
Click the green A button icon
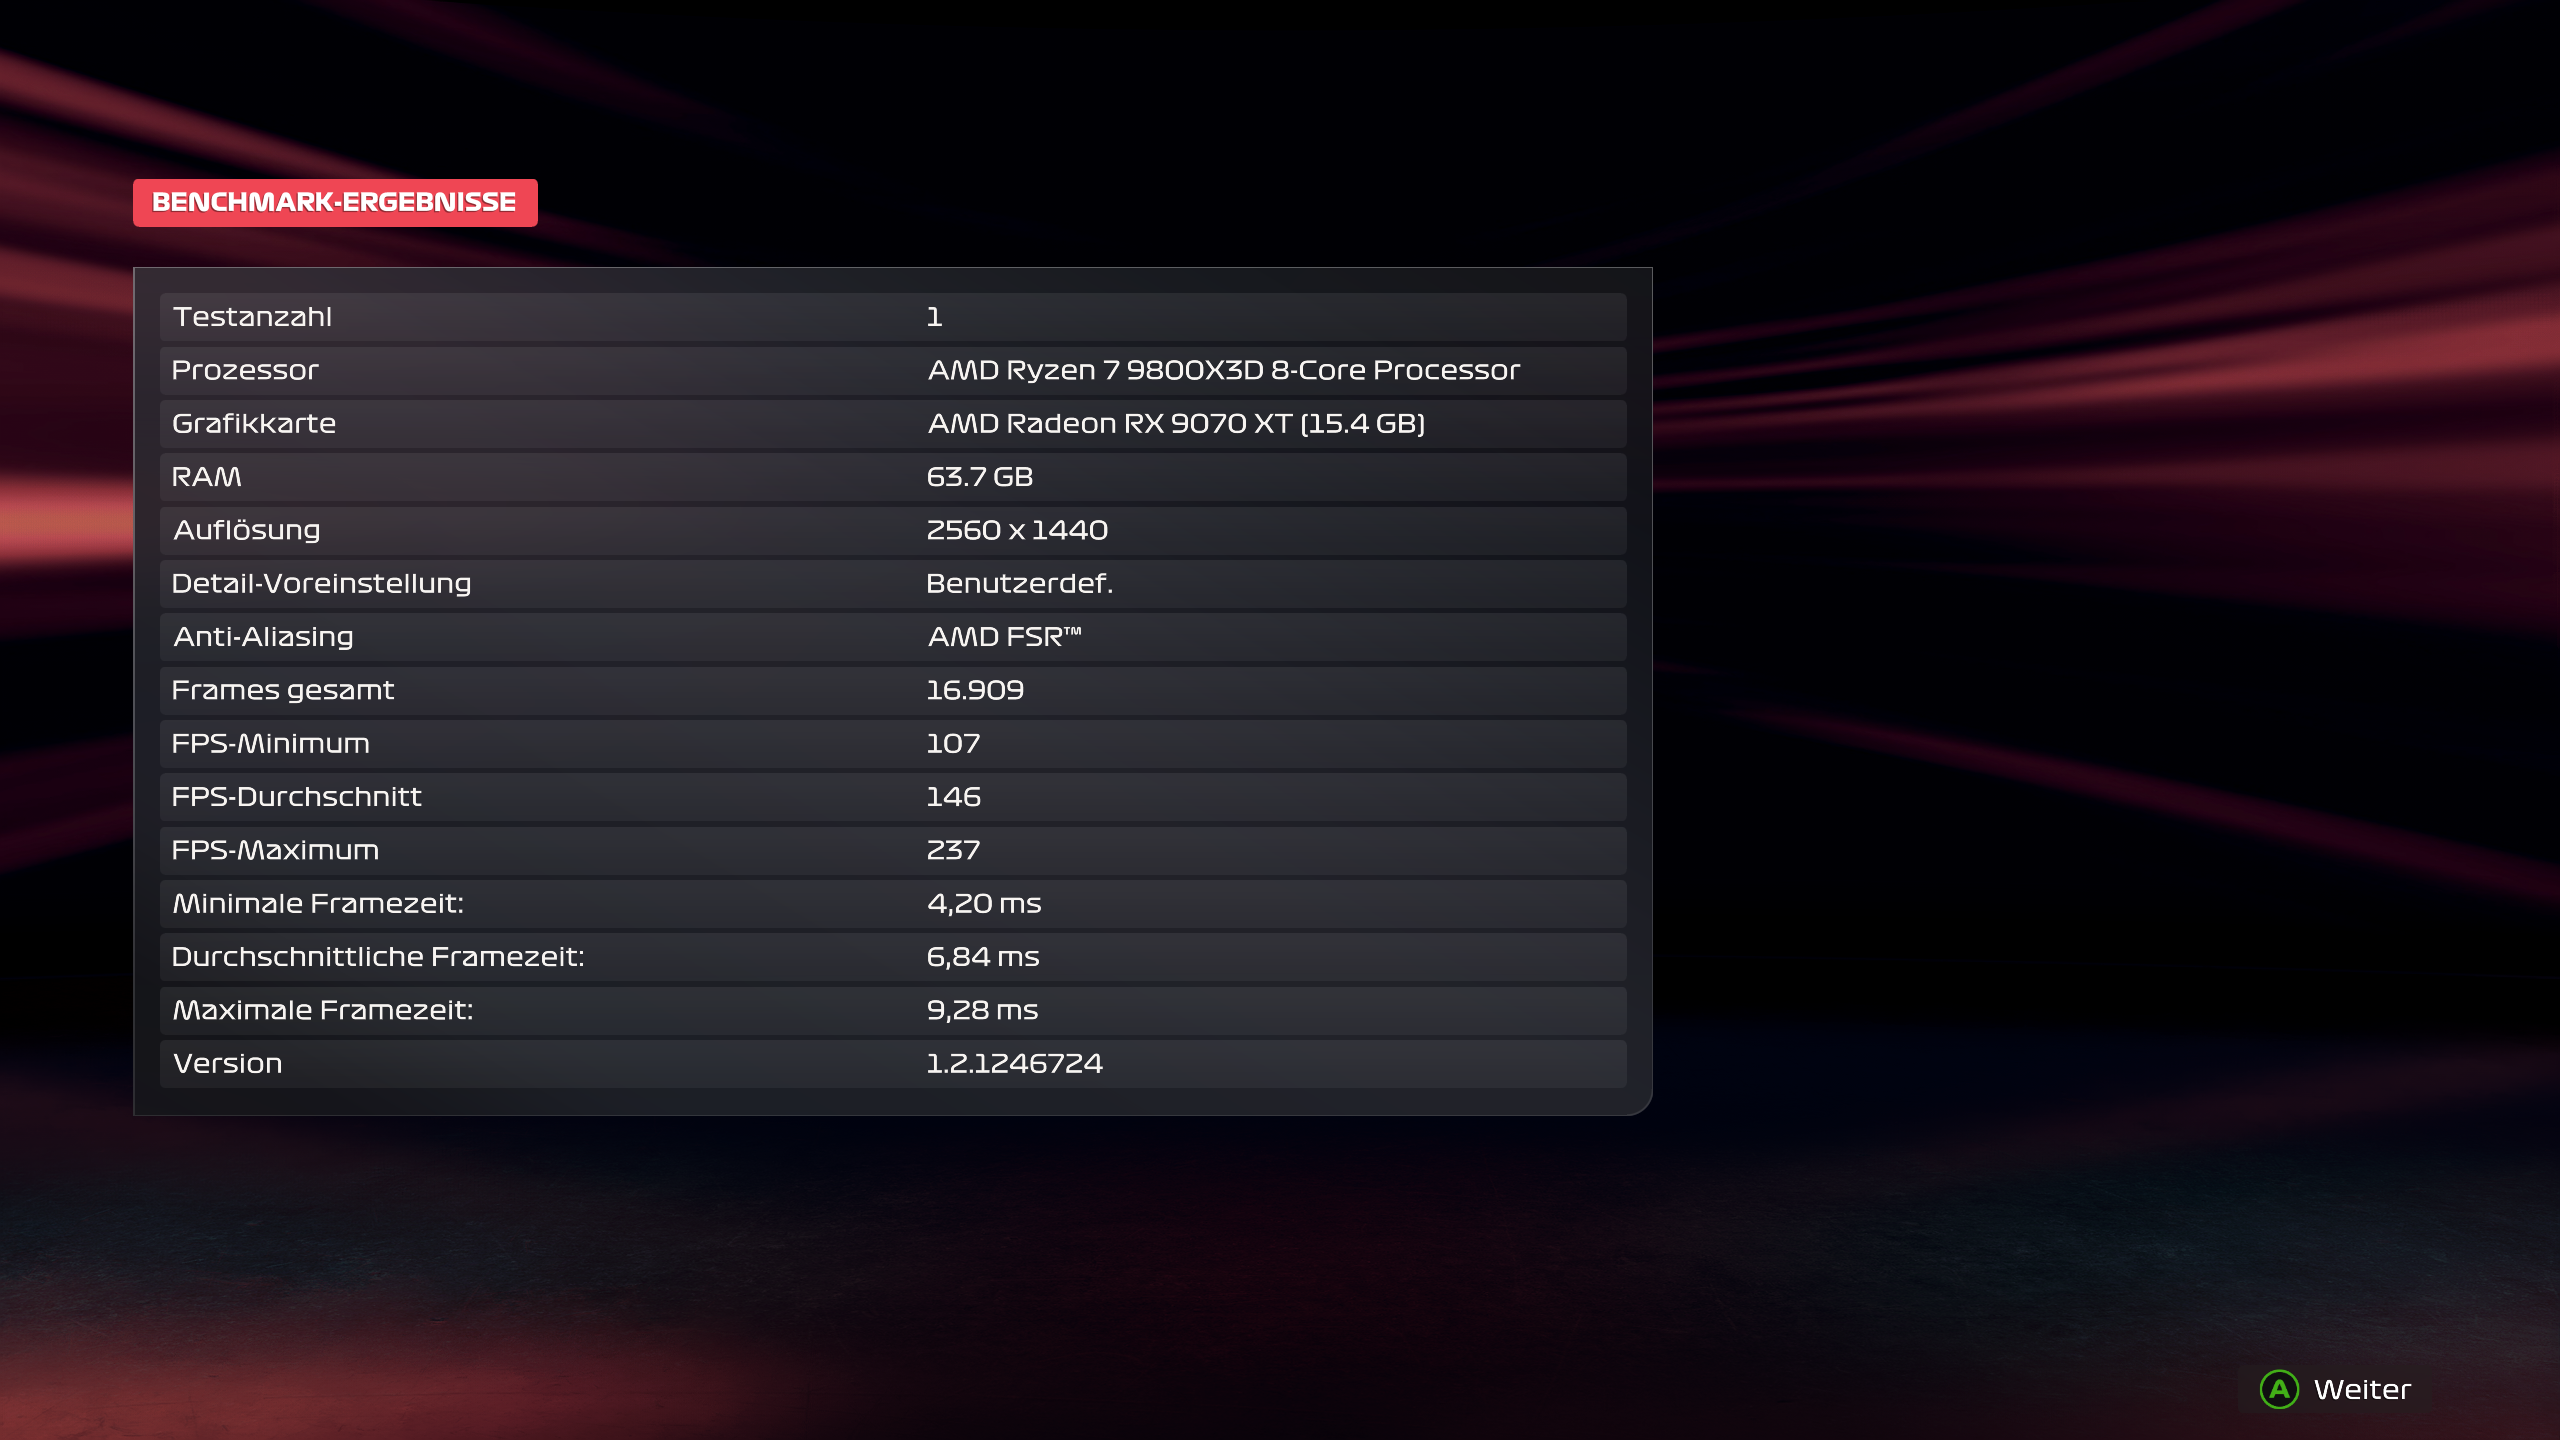coord(2279,1389)
